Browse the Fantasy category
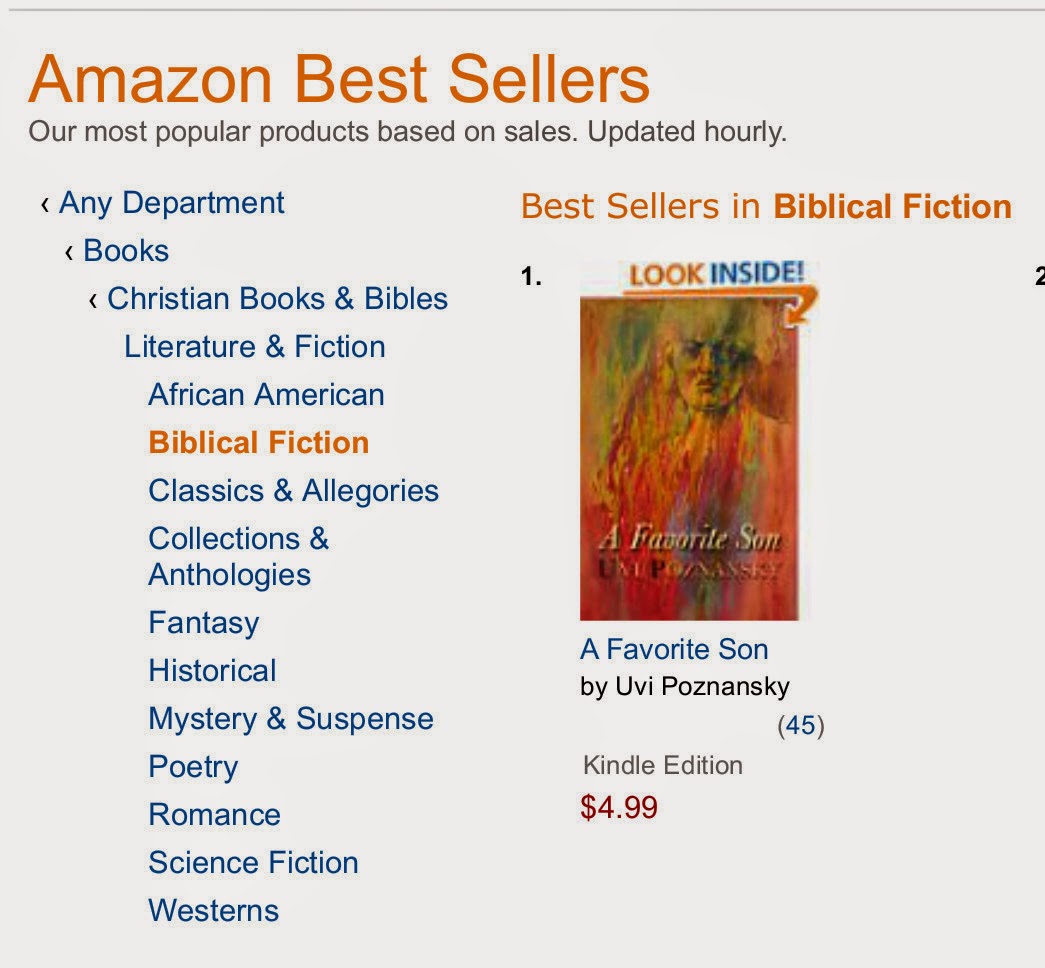Screen dimensions: 1045x968 [x=203, y=623]
